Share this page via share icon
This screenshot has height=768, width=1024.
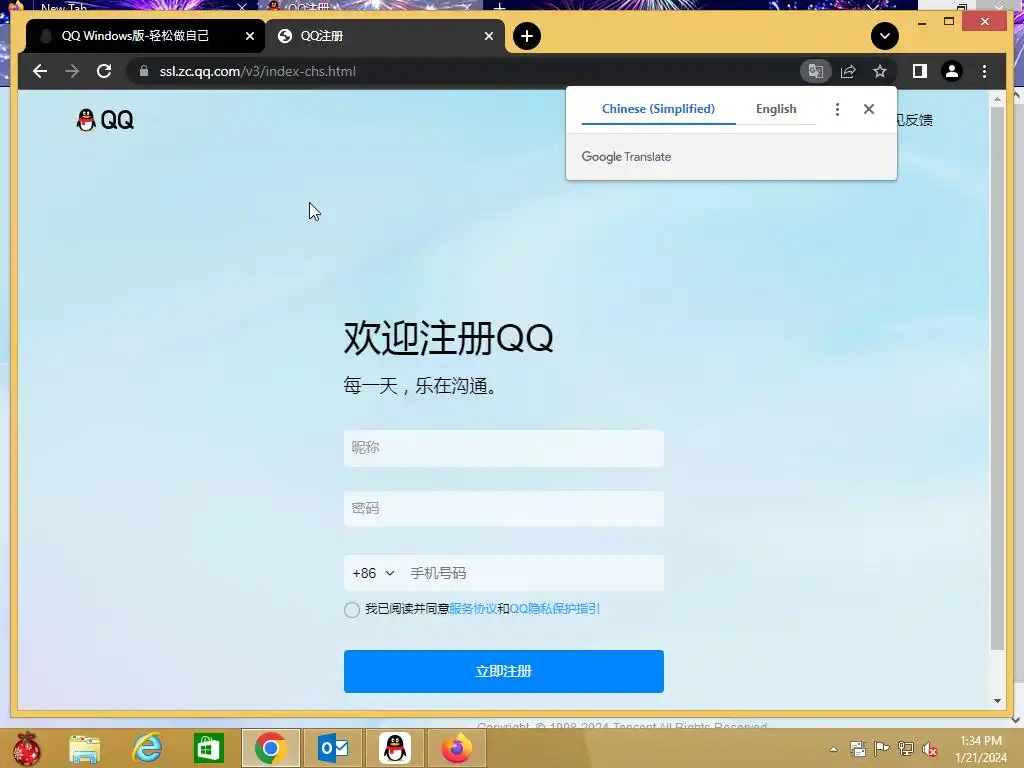(x=848, y=71)
